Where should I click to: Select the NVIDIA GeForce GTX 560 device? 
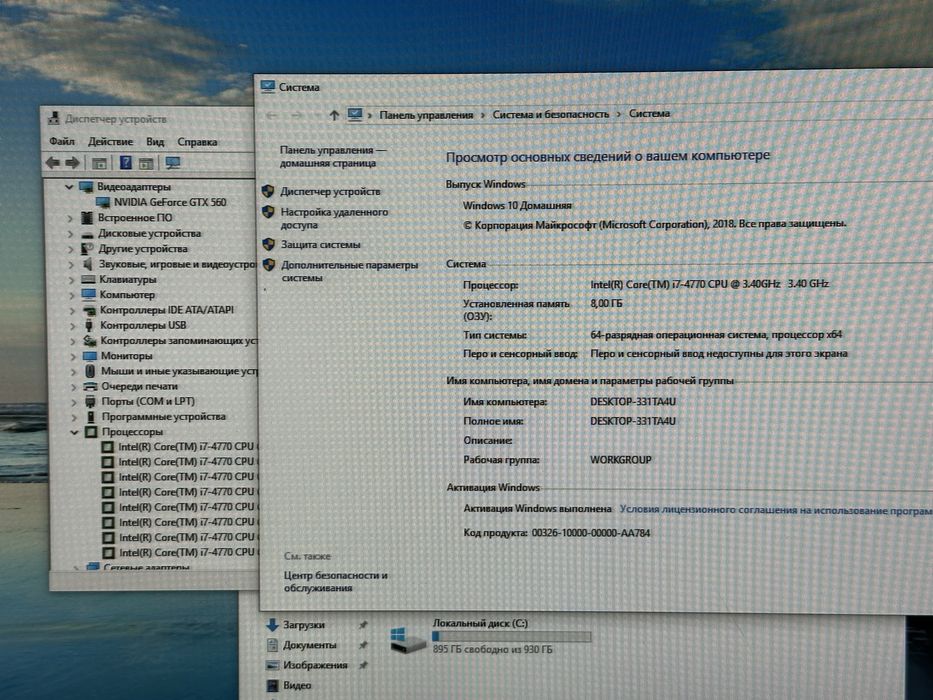[x=170, y=202]
